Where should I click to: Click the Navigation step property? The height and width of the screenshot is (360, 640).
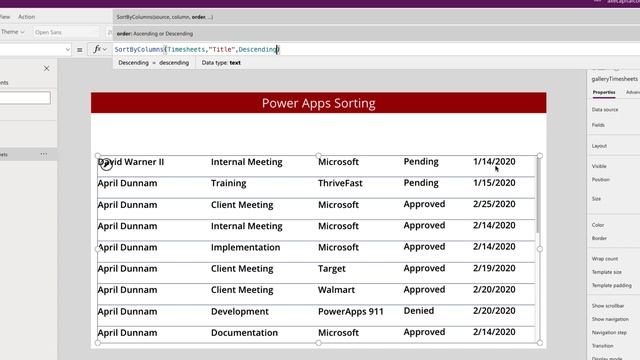(609, 333)
